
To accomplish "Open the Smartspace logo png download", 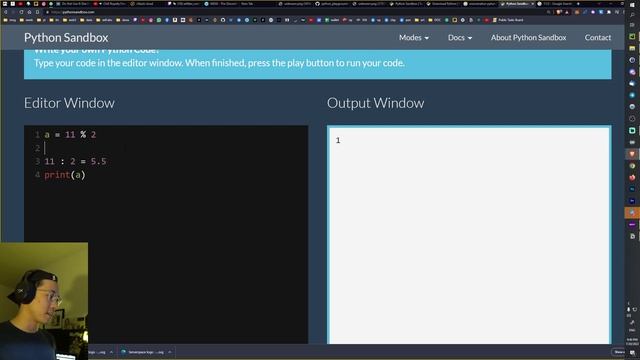I will click(x=143, y=352).
